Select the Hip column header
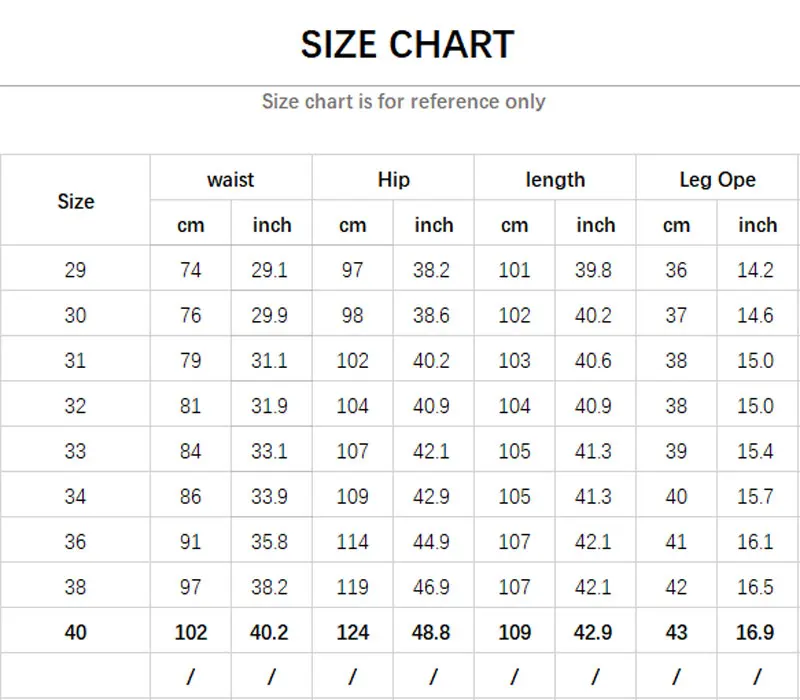 [x=393, y=180]
